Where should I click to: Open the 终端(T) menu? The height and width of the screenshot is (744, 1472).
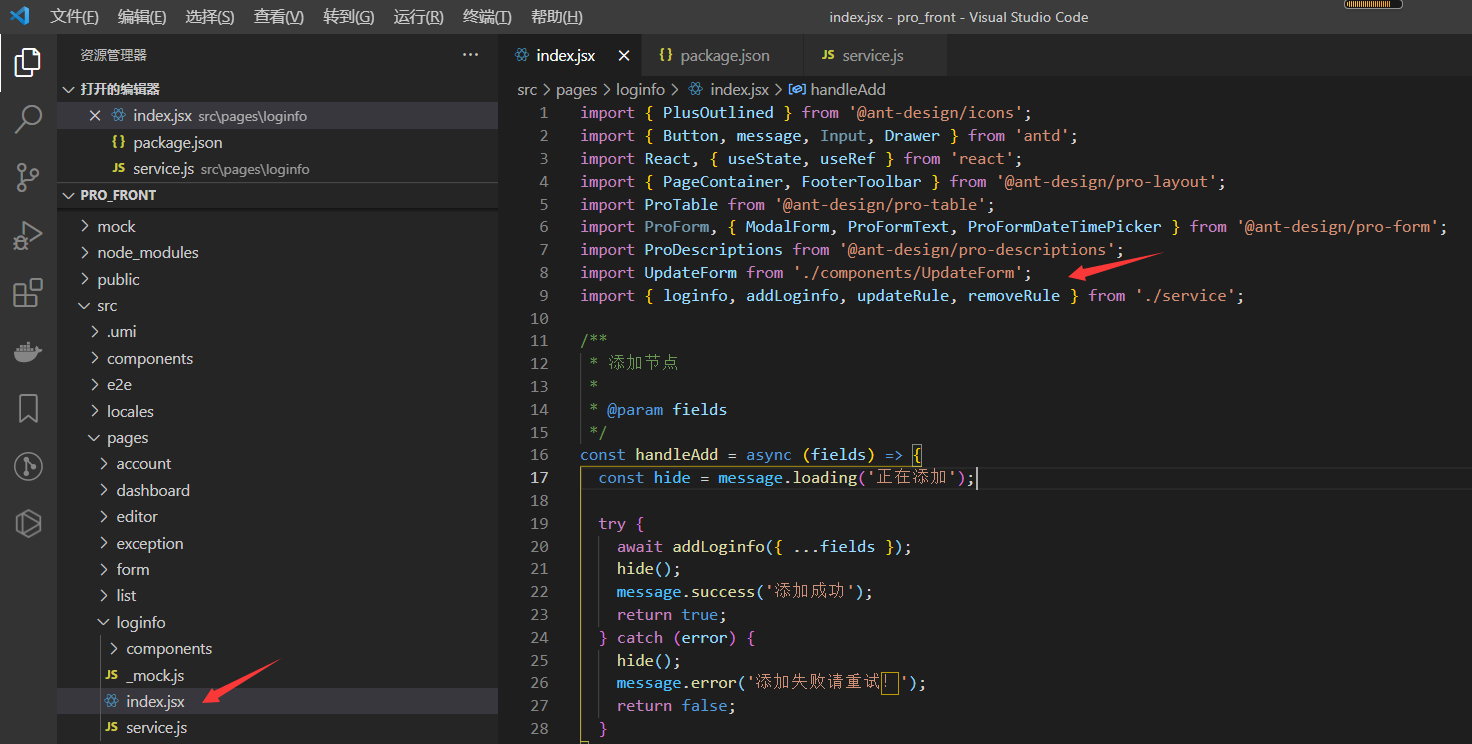pyautogui.click(x=487, y=17)
